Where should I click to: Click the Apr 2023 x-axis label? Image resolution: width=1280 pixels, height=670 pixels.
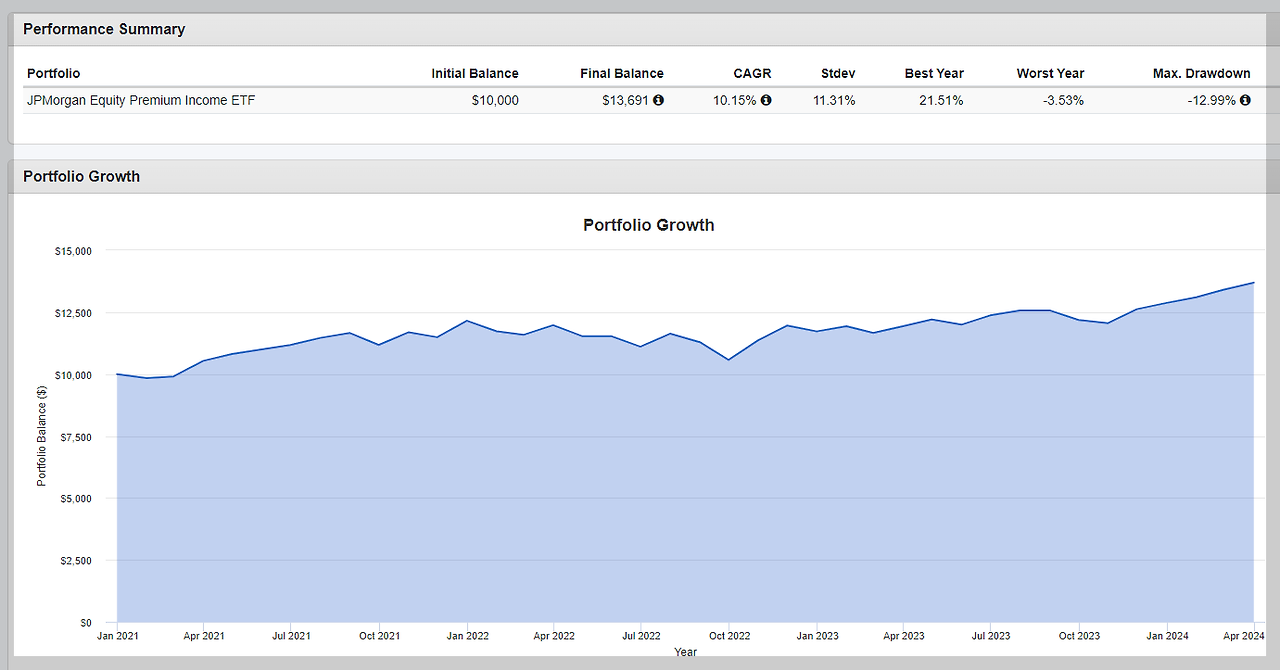point(904,636)
